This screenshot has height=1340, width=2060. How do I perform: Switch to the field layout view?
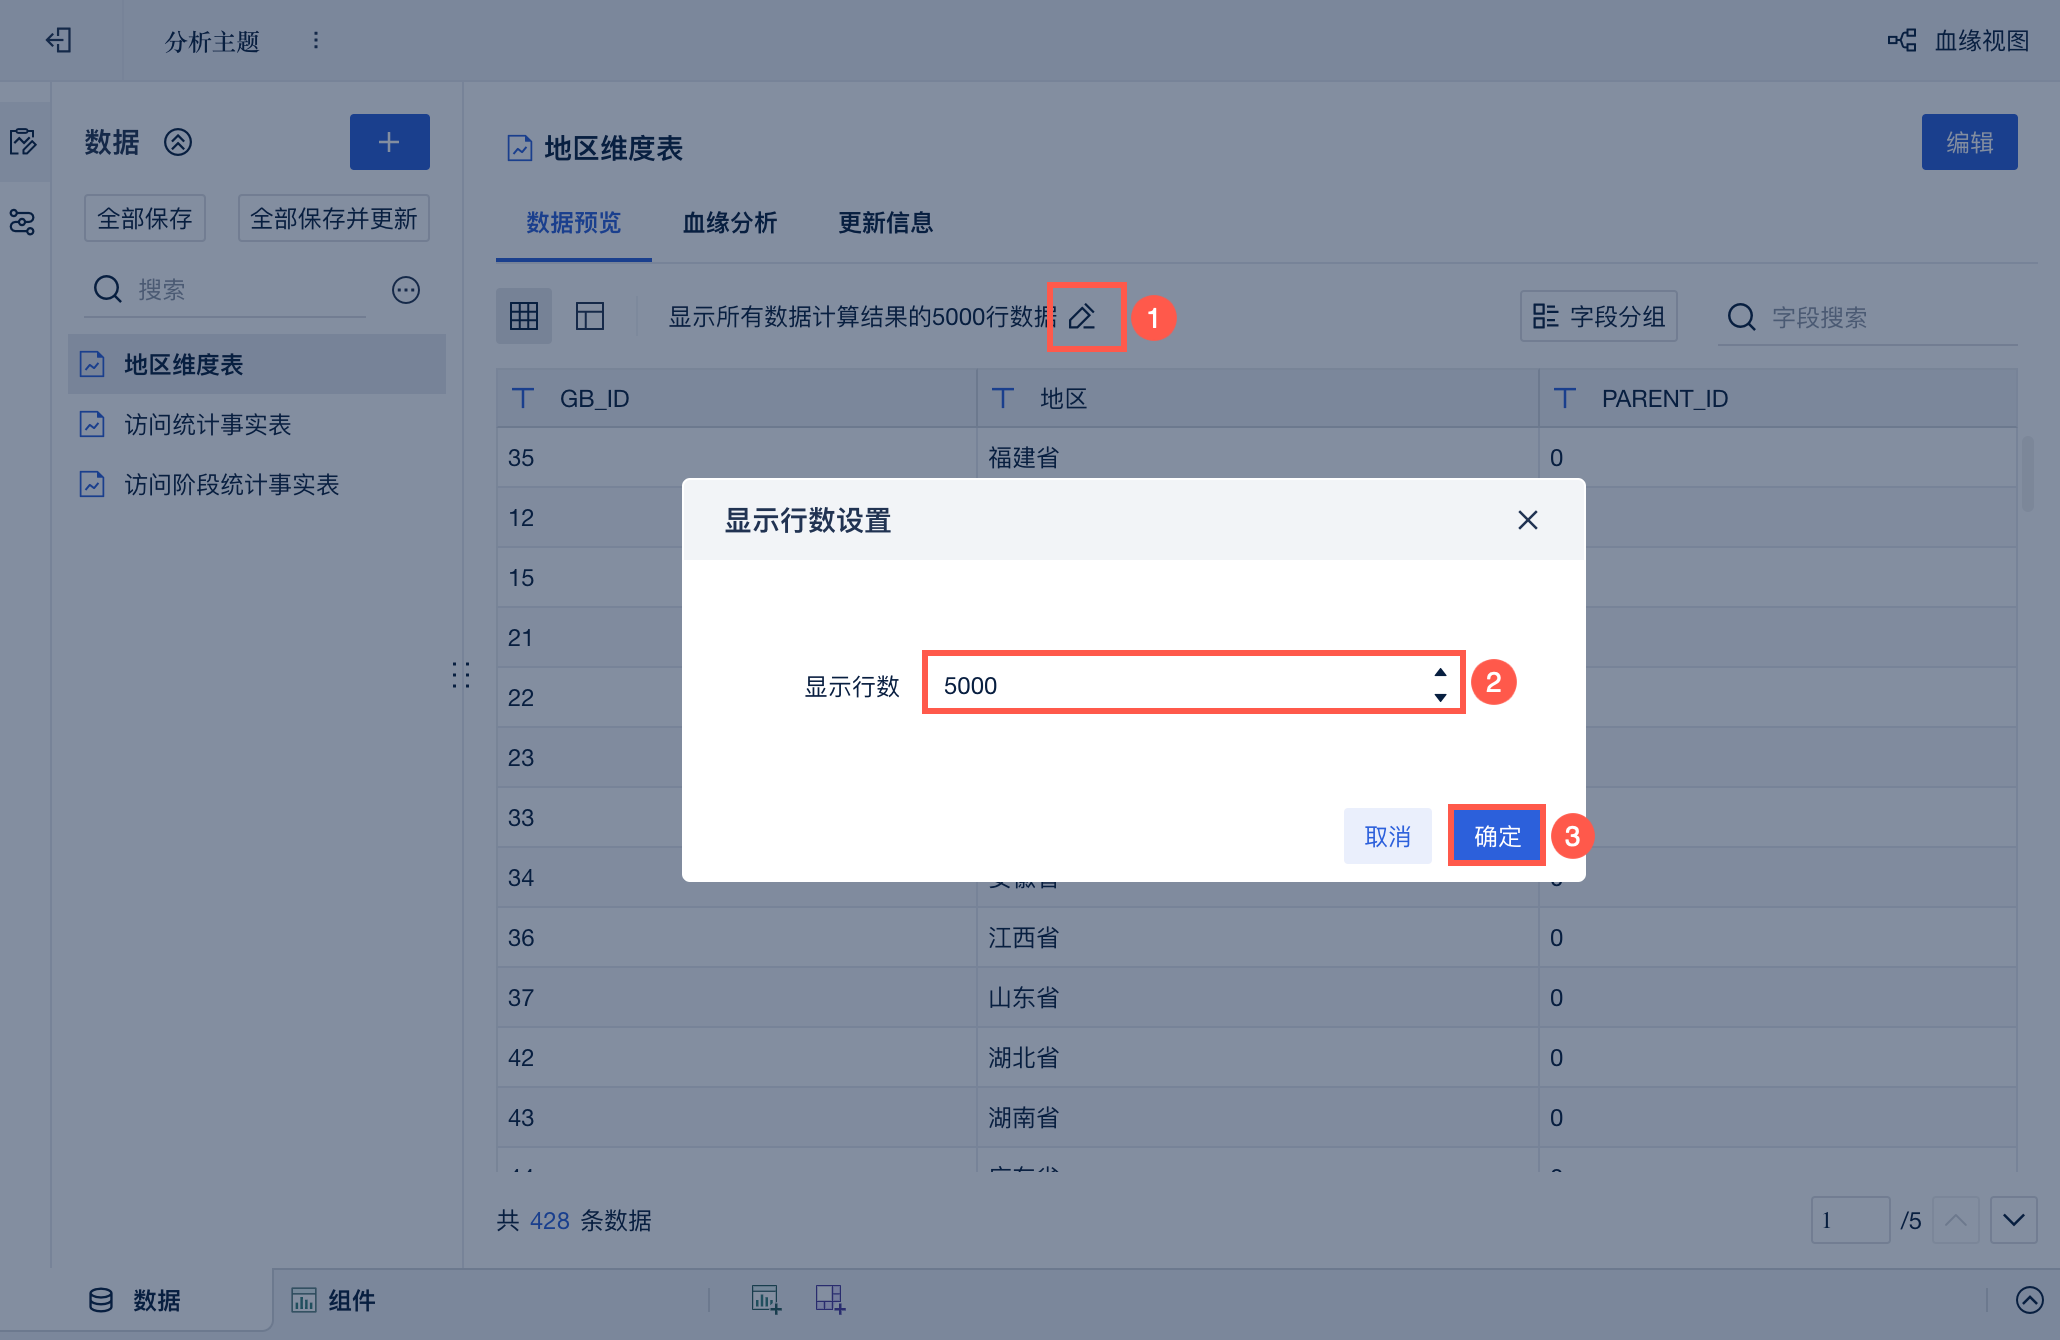click(x=590, y=316)
